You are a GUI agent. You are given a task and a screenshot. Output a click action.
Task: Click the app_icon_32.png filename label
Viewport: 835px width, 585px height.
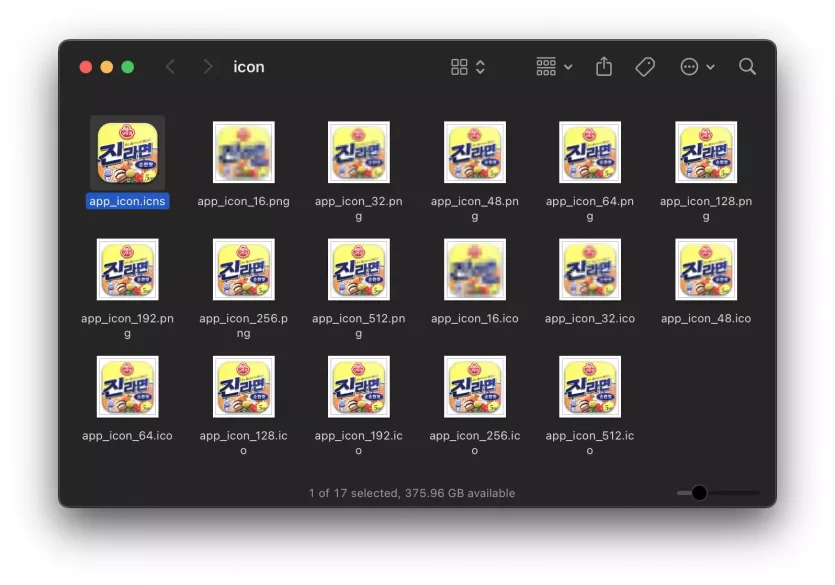click(358, 209)
